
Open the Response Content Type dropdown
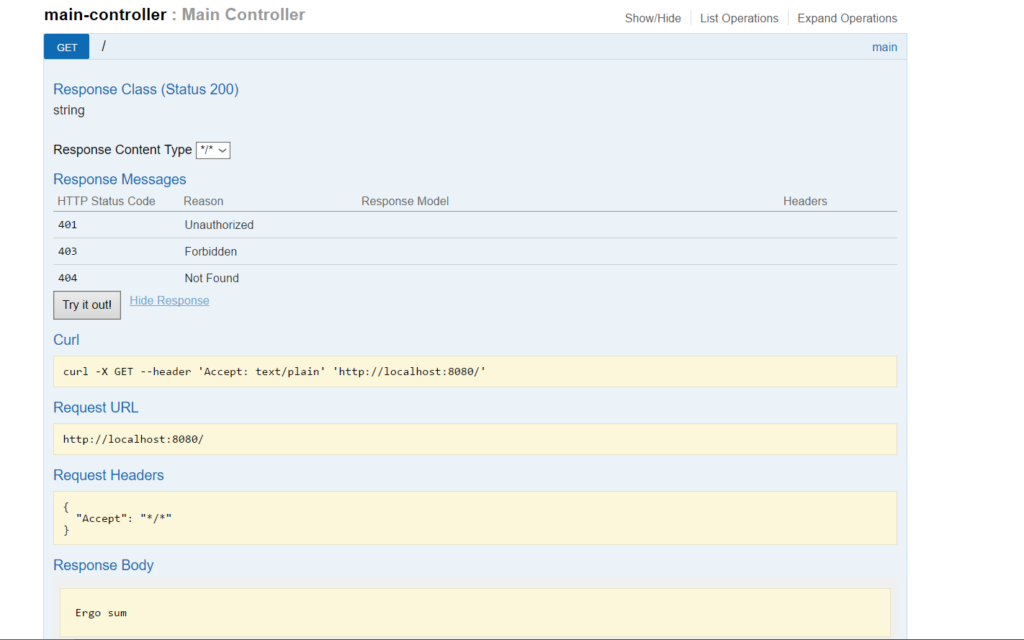click(213, 150)
